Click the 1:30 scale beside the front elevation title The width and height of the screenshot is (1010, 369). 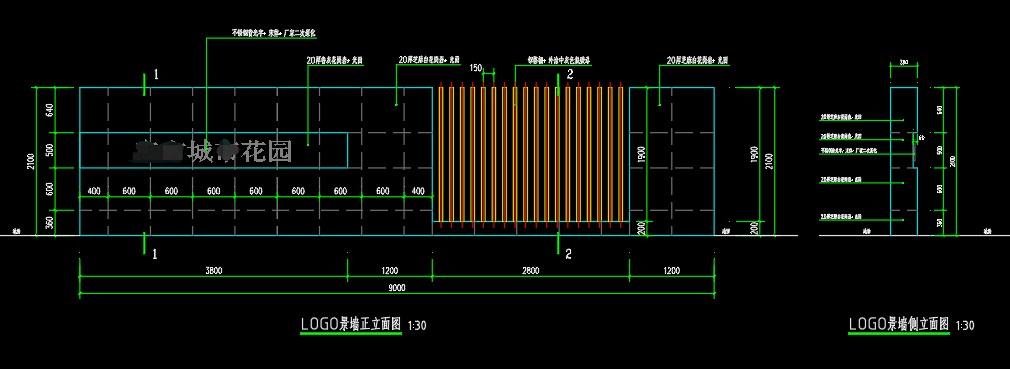(x=417, y=326)
